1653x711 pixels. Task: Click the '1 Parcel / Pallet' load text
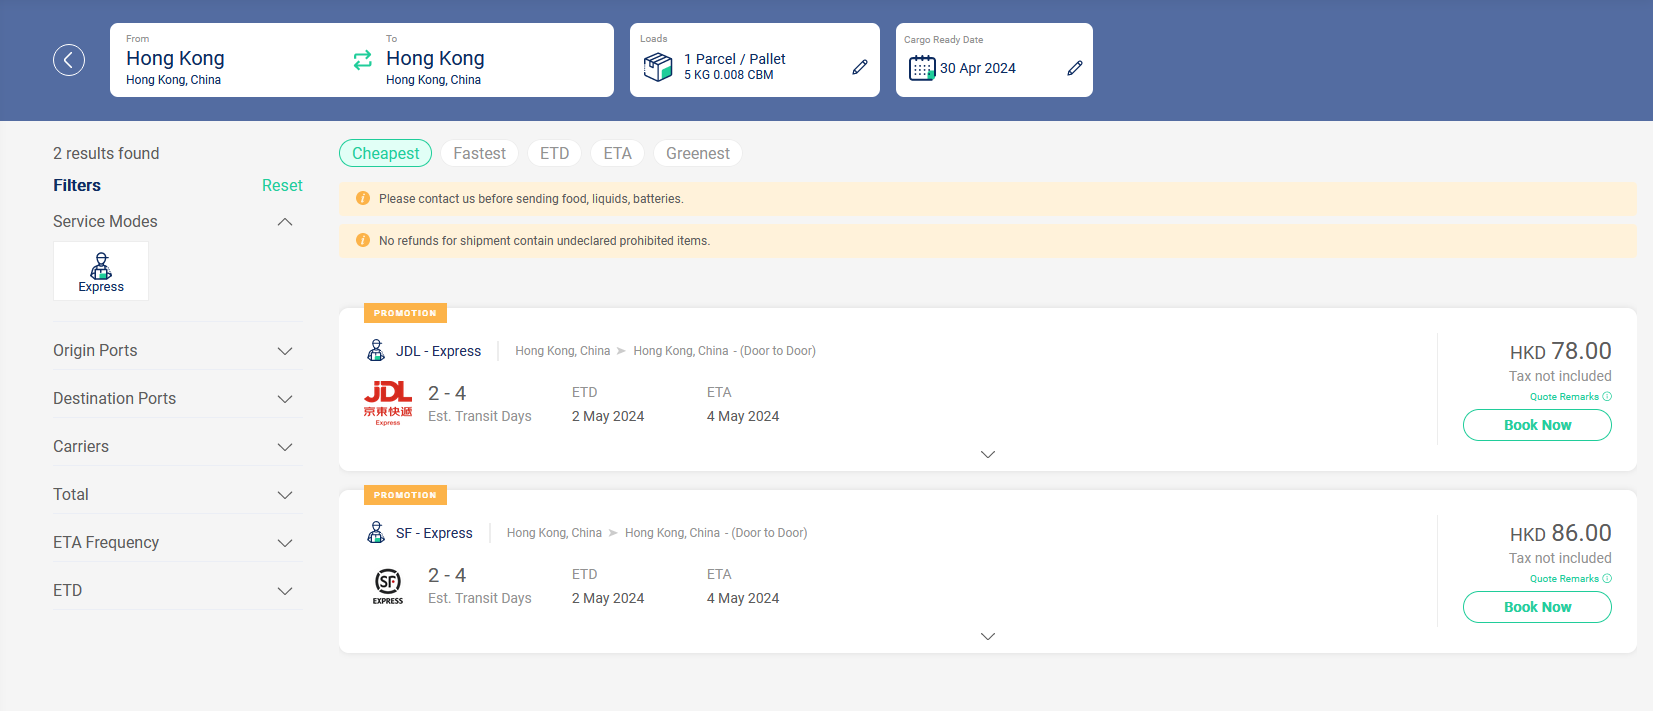735,59
